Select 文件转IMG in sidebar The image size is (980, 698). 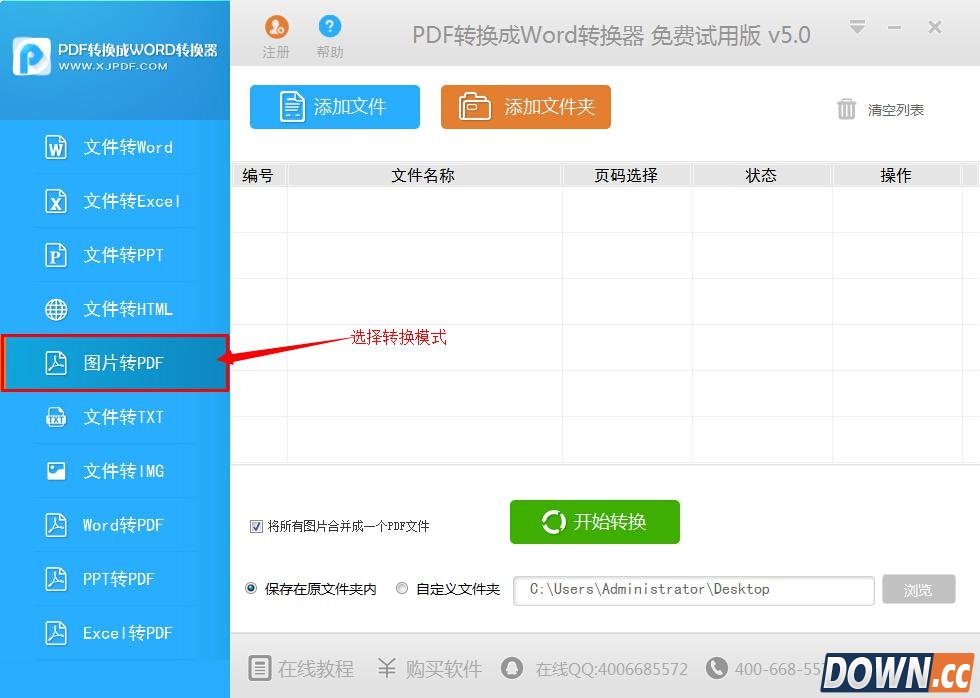(125, 471)
